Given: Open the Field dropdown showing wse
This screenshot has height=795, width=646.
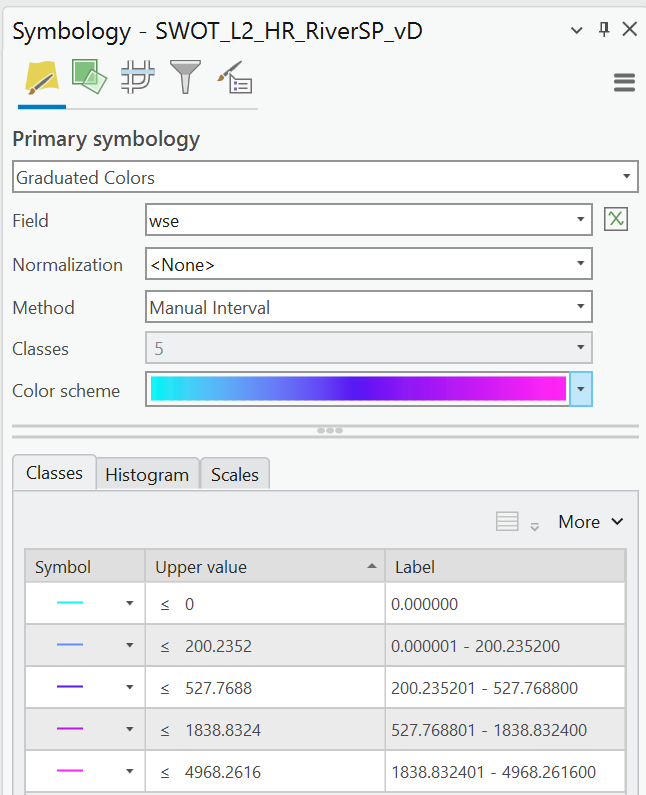Looking at the screenshot, I should (369, 220).
